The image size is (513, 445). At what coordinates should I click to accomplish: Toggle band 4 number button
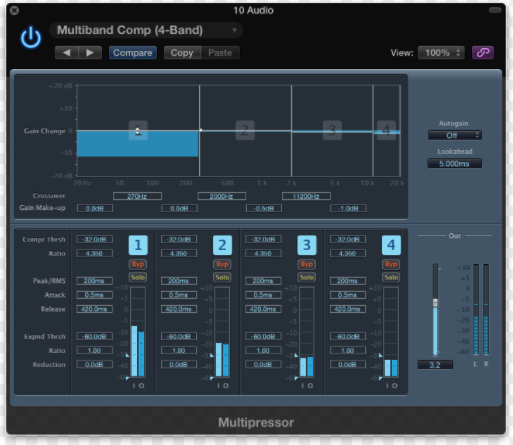point(391,245)
